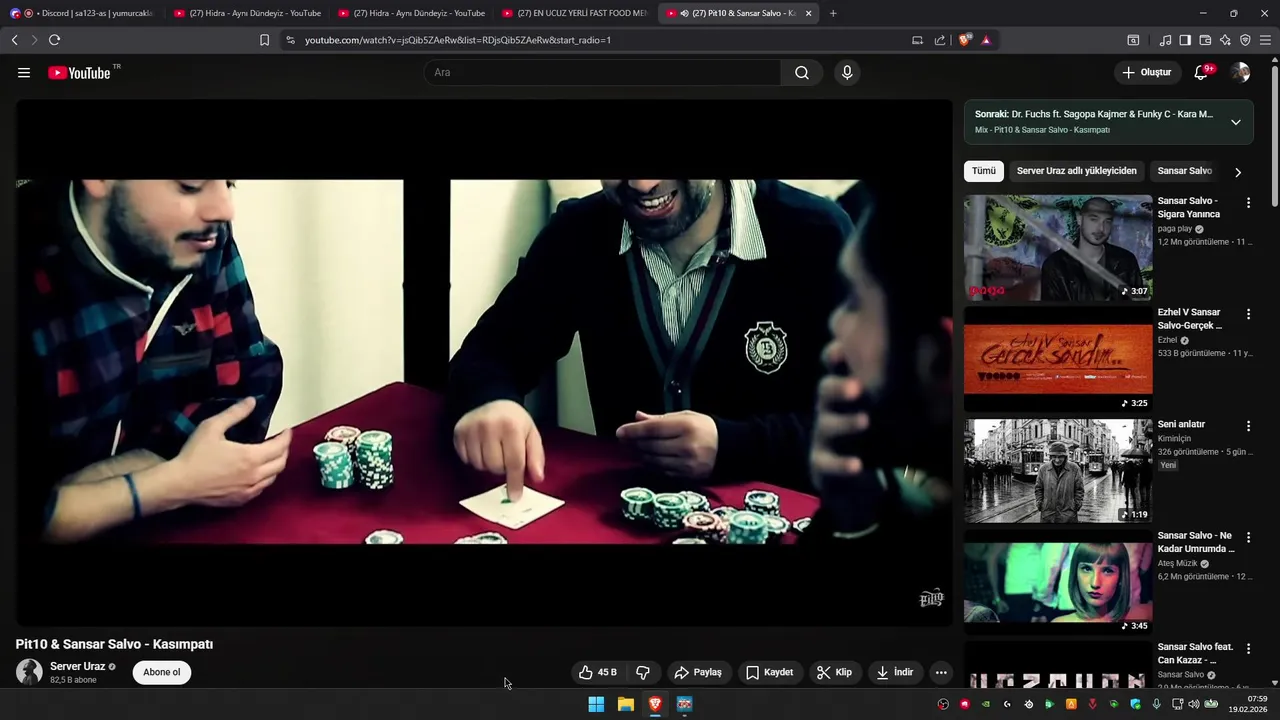This screenshot has width=1280, height=720.
Task: Click the search magnifier button
Action: click(802, 72)
